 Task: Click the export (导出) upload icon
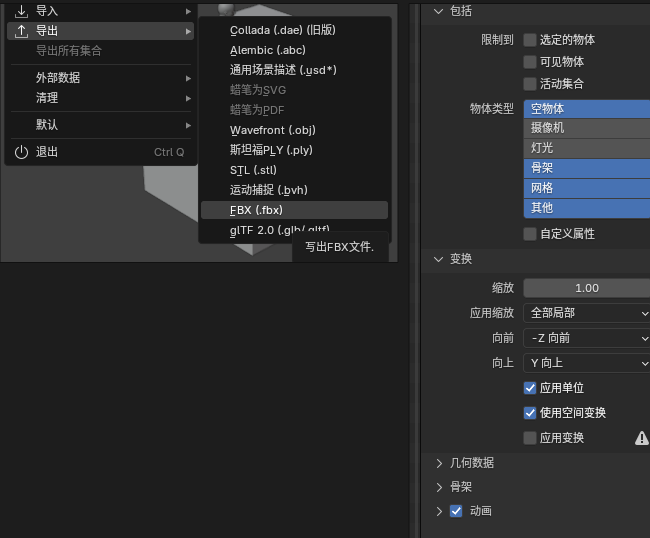coord(21,31)
